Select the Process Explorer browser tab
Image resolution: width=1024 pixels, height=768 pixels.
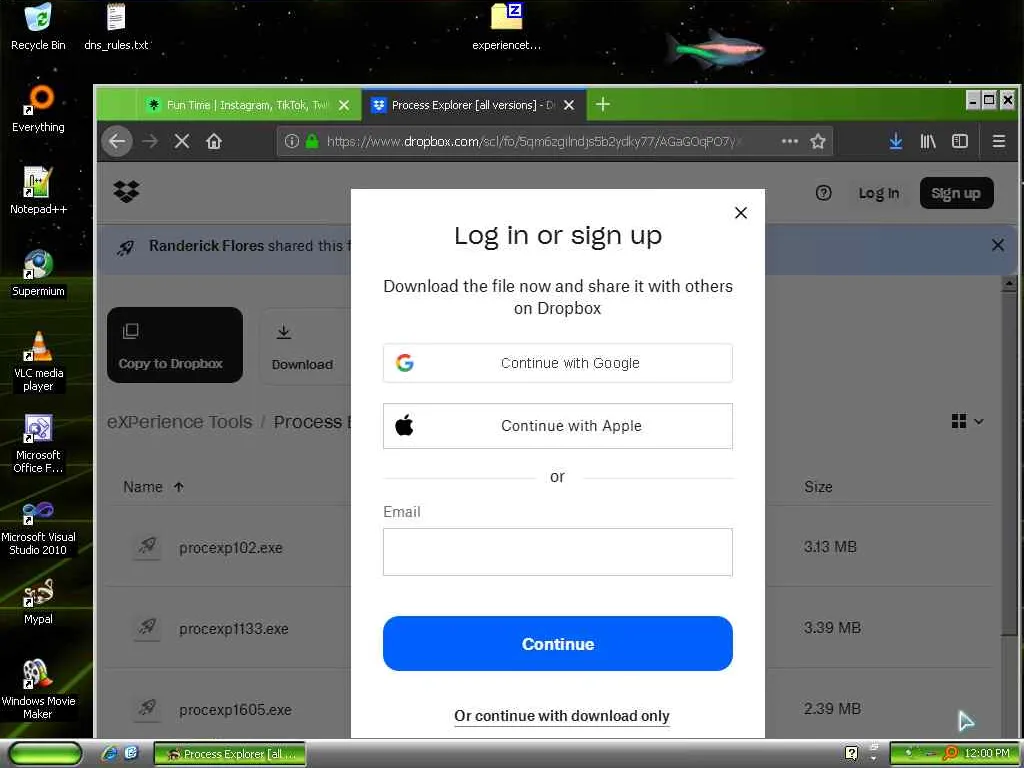pos(463,105)
